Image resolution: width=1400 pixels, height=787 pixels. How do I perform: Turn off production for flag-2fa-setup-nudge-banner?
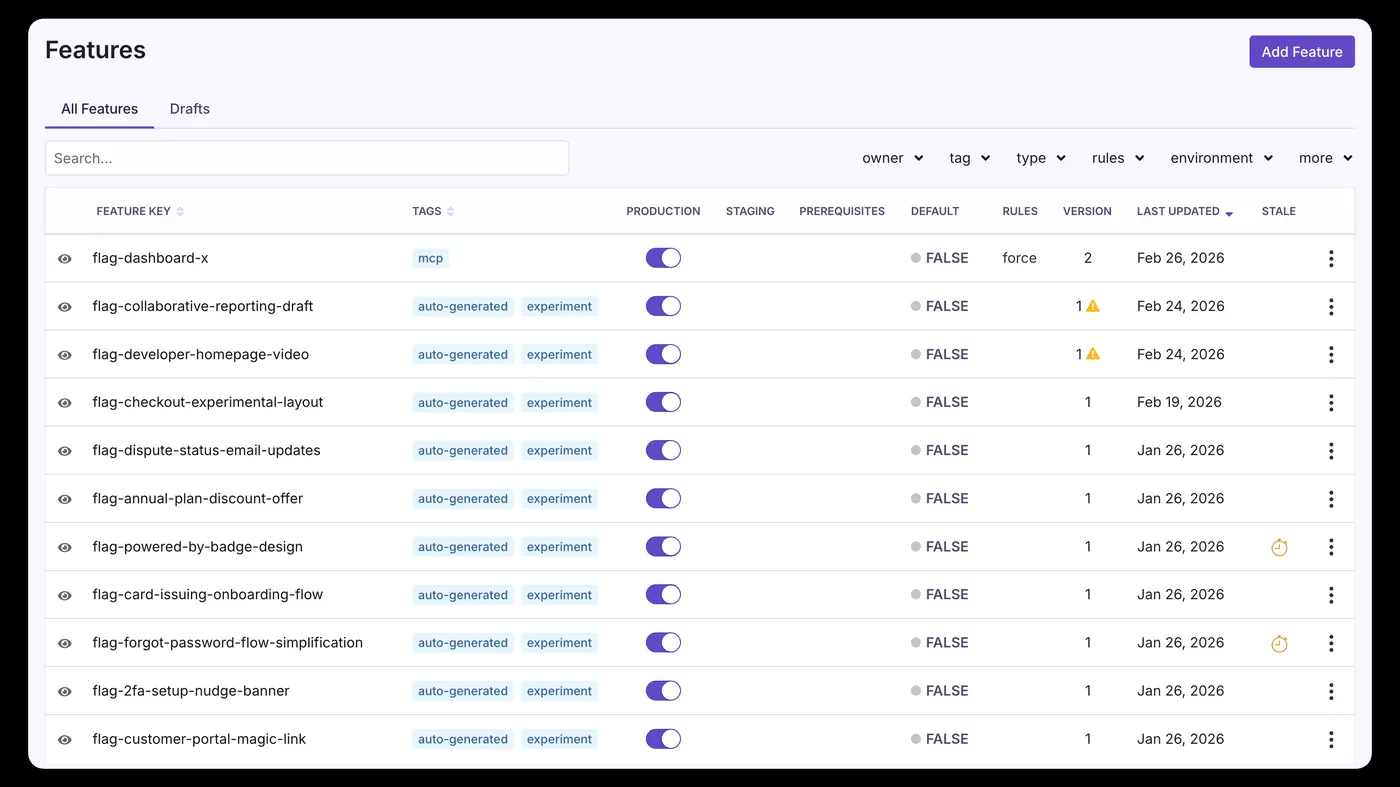pyautogui.click(x=663, y=690)
